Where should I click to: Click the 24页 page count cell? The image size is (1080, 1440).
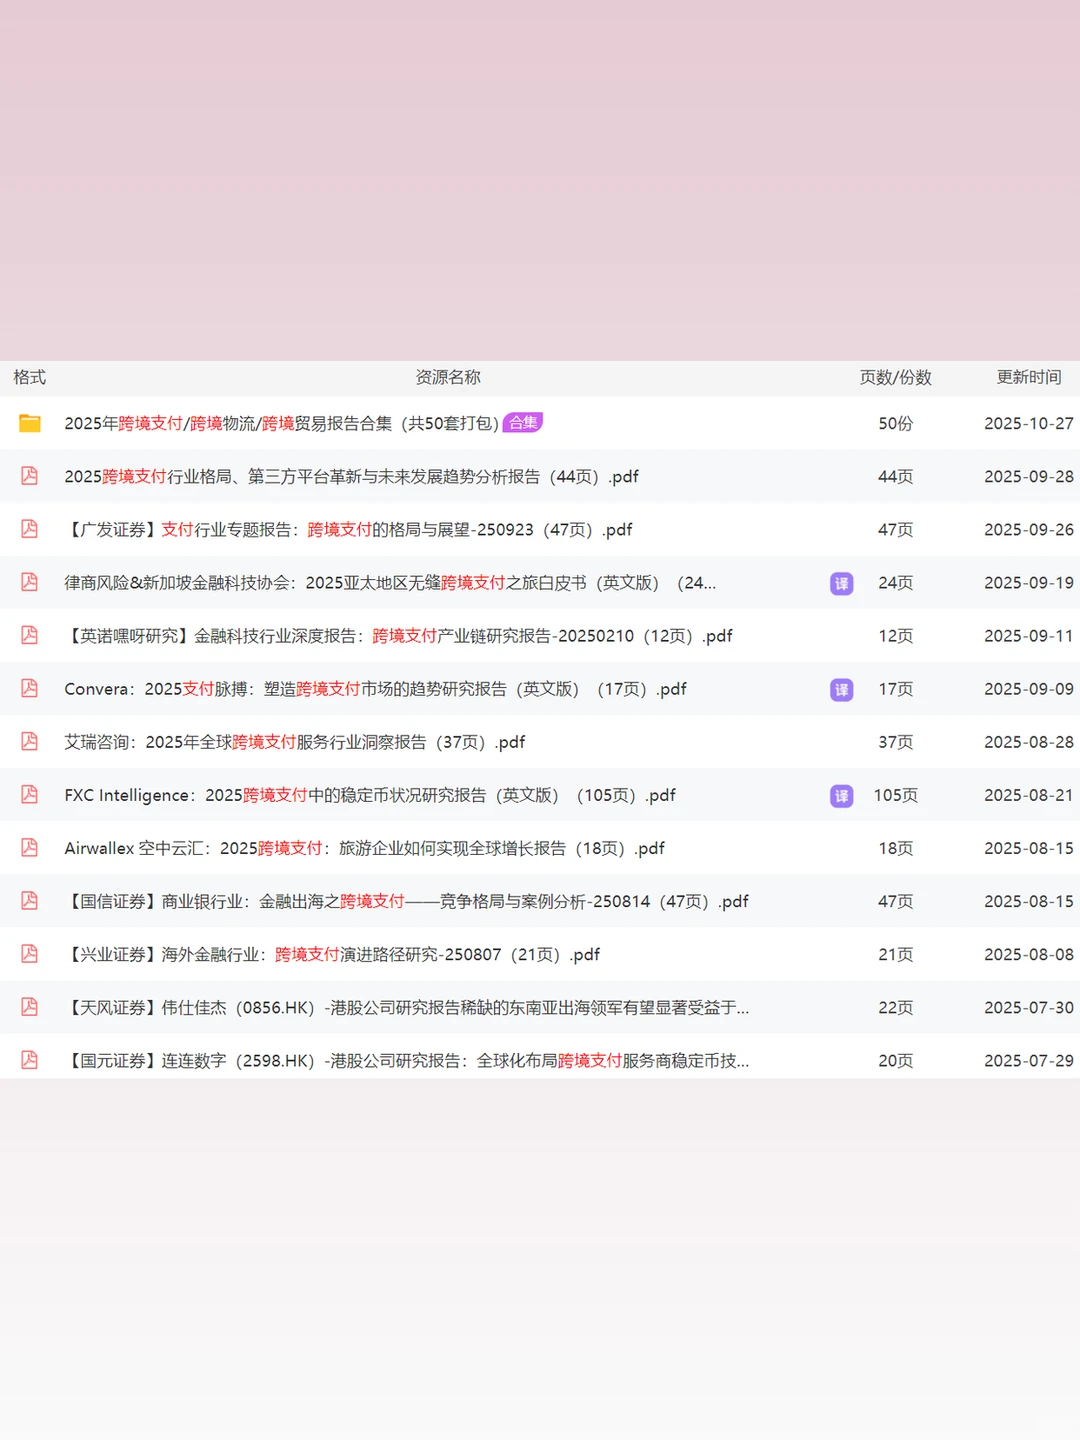pyautogui.click(x=895, y=583)
